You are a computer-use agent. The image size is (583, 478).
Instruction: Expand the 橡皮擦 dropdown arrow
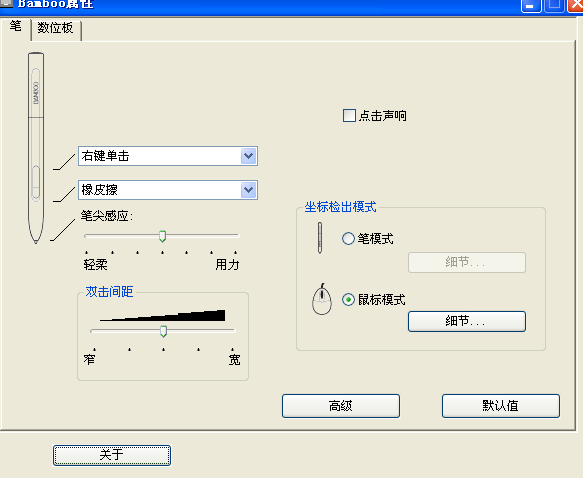click(x=248, y=190)
